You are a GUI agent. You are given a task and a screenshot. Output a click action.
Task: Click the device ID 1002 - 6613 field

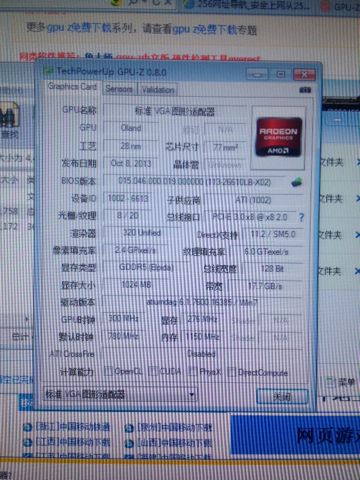pyautogui.click(x=128, y=198)
